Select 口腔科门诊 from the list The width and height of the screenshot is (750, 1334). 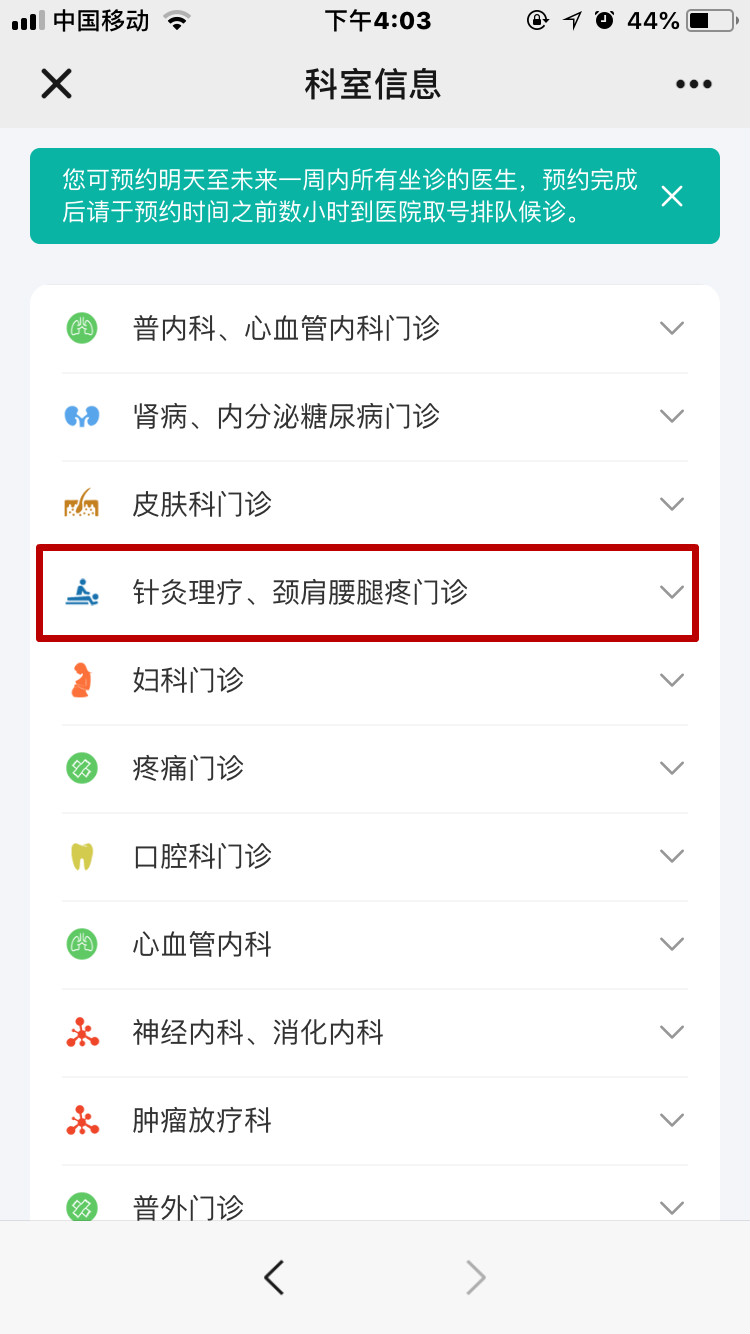(x=375, y=856)
